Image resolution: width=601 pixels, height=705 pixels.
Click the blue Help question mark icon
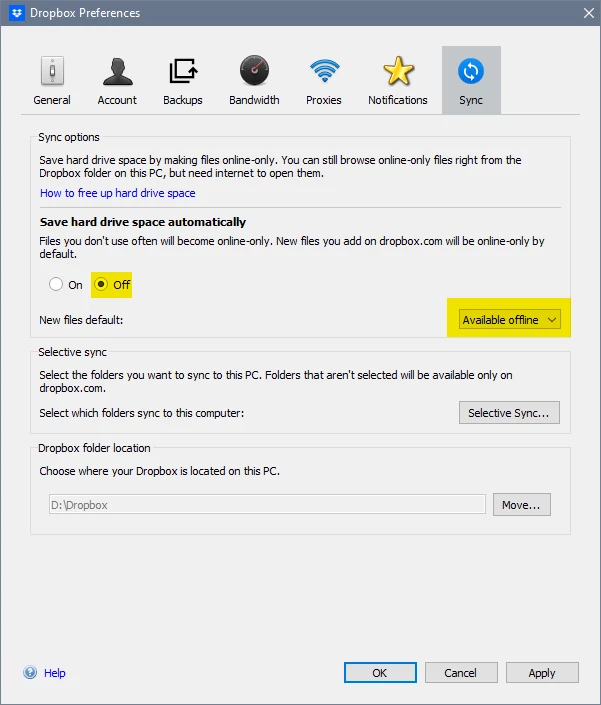point(30,673)
